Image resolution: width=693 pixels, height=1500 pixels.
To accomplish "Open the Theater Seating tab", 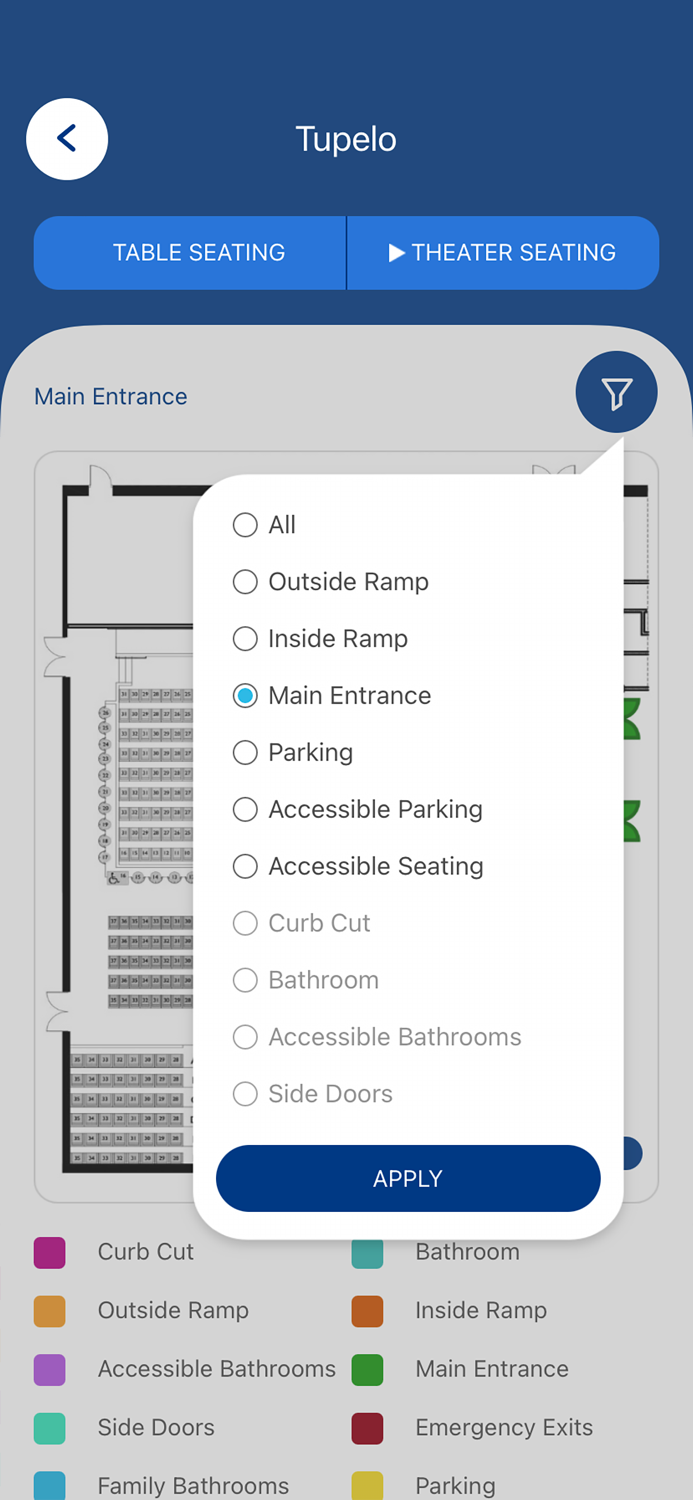I will pyautogui.click(x=502, y=252).
